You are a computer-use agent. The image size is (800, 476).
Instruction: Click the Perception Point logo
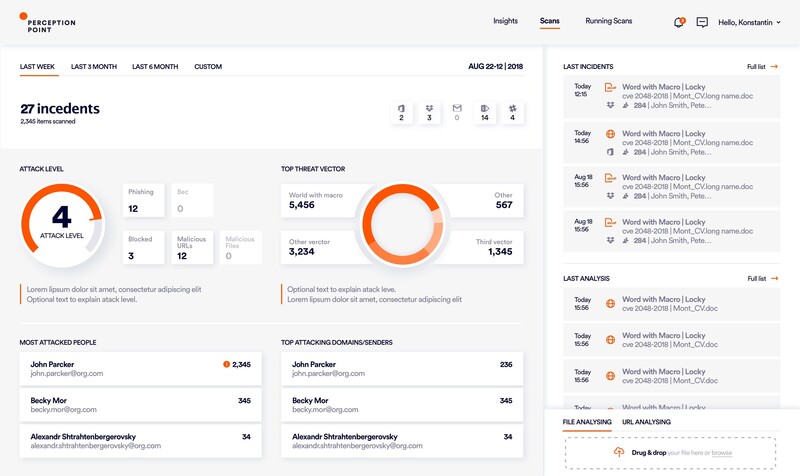(46, 21)
